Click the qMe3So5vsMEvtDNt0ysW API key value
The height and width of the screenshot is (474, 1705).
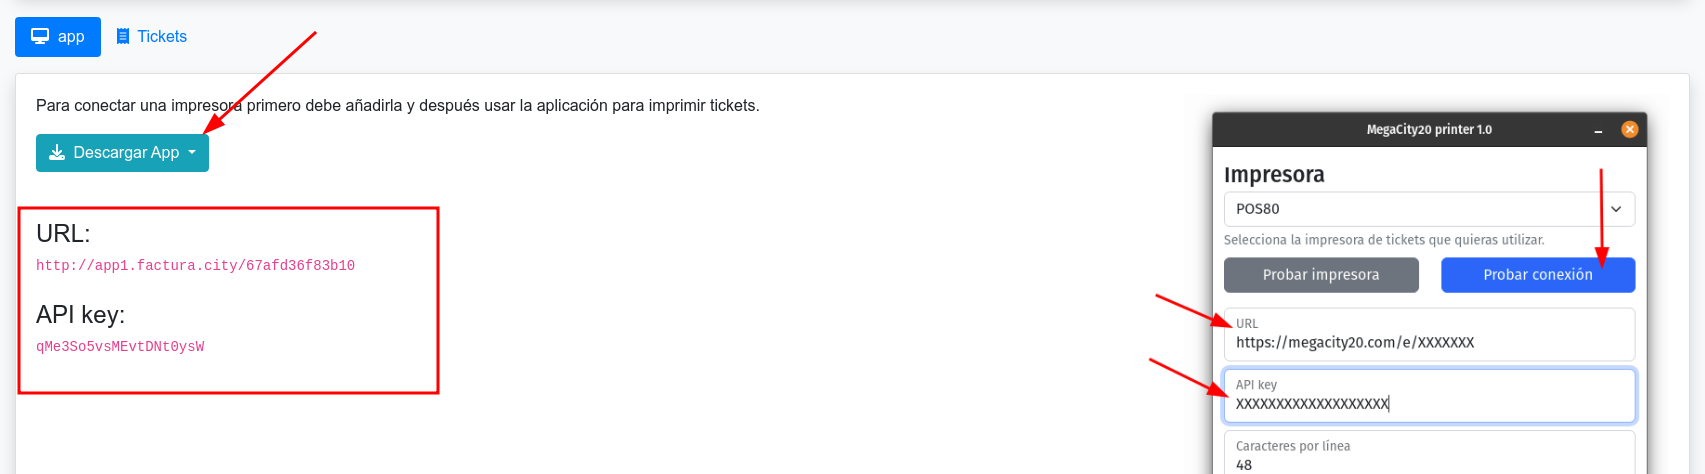(120, 347)
